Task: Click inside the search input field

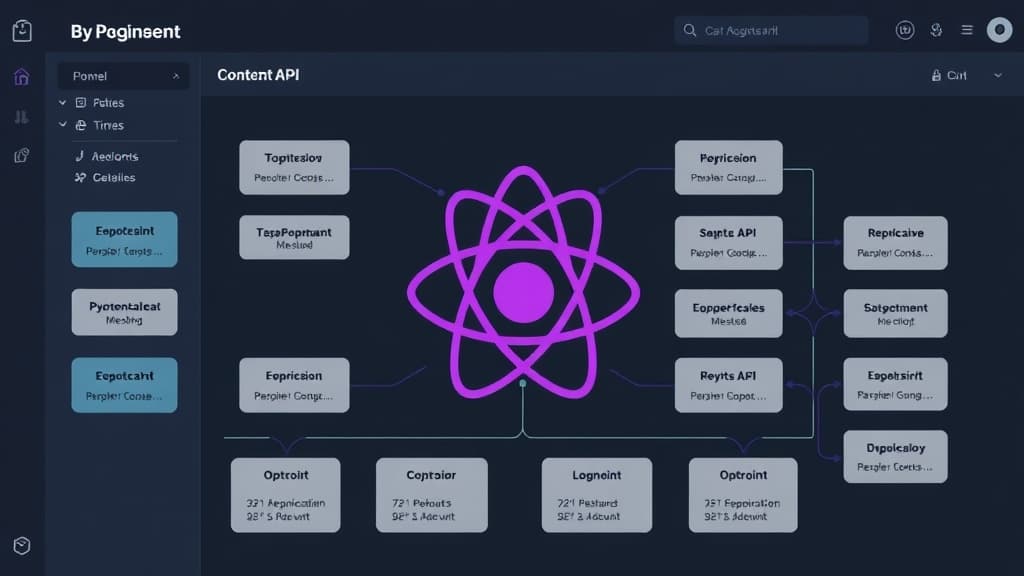Action: 770,30
